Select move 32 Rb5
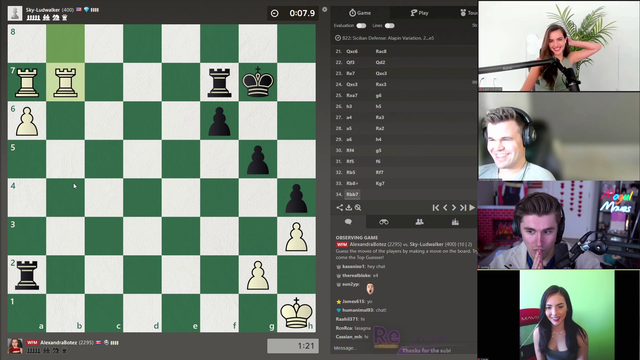Image resolution: width=640 pixels, height=360 pixels. [351, 172]
